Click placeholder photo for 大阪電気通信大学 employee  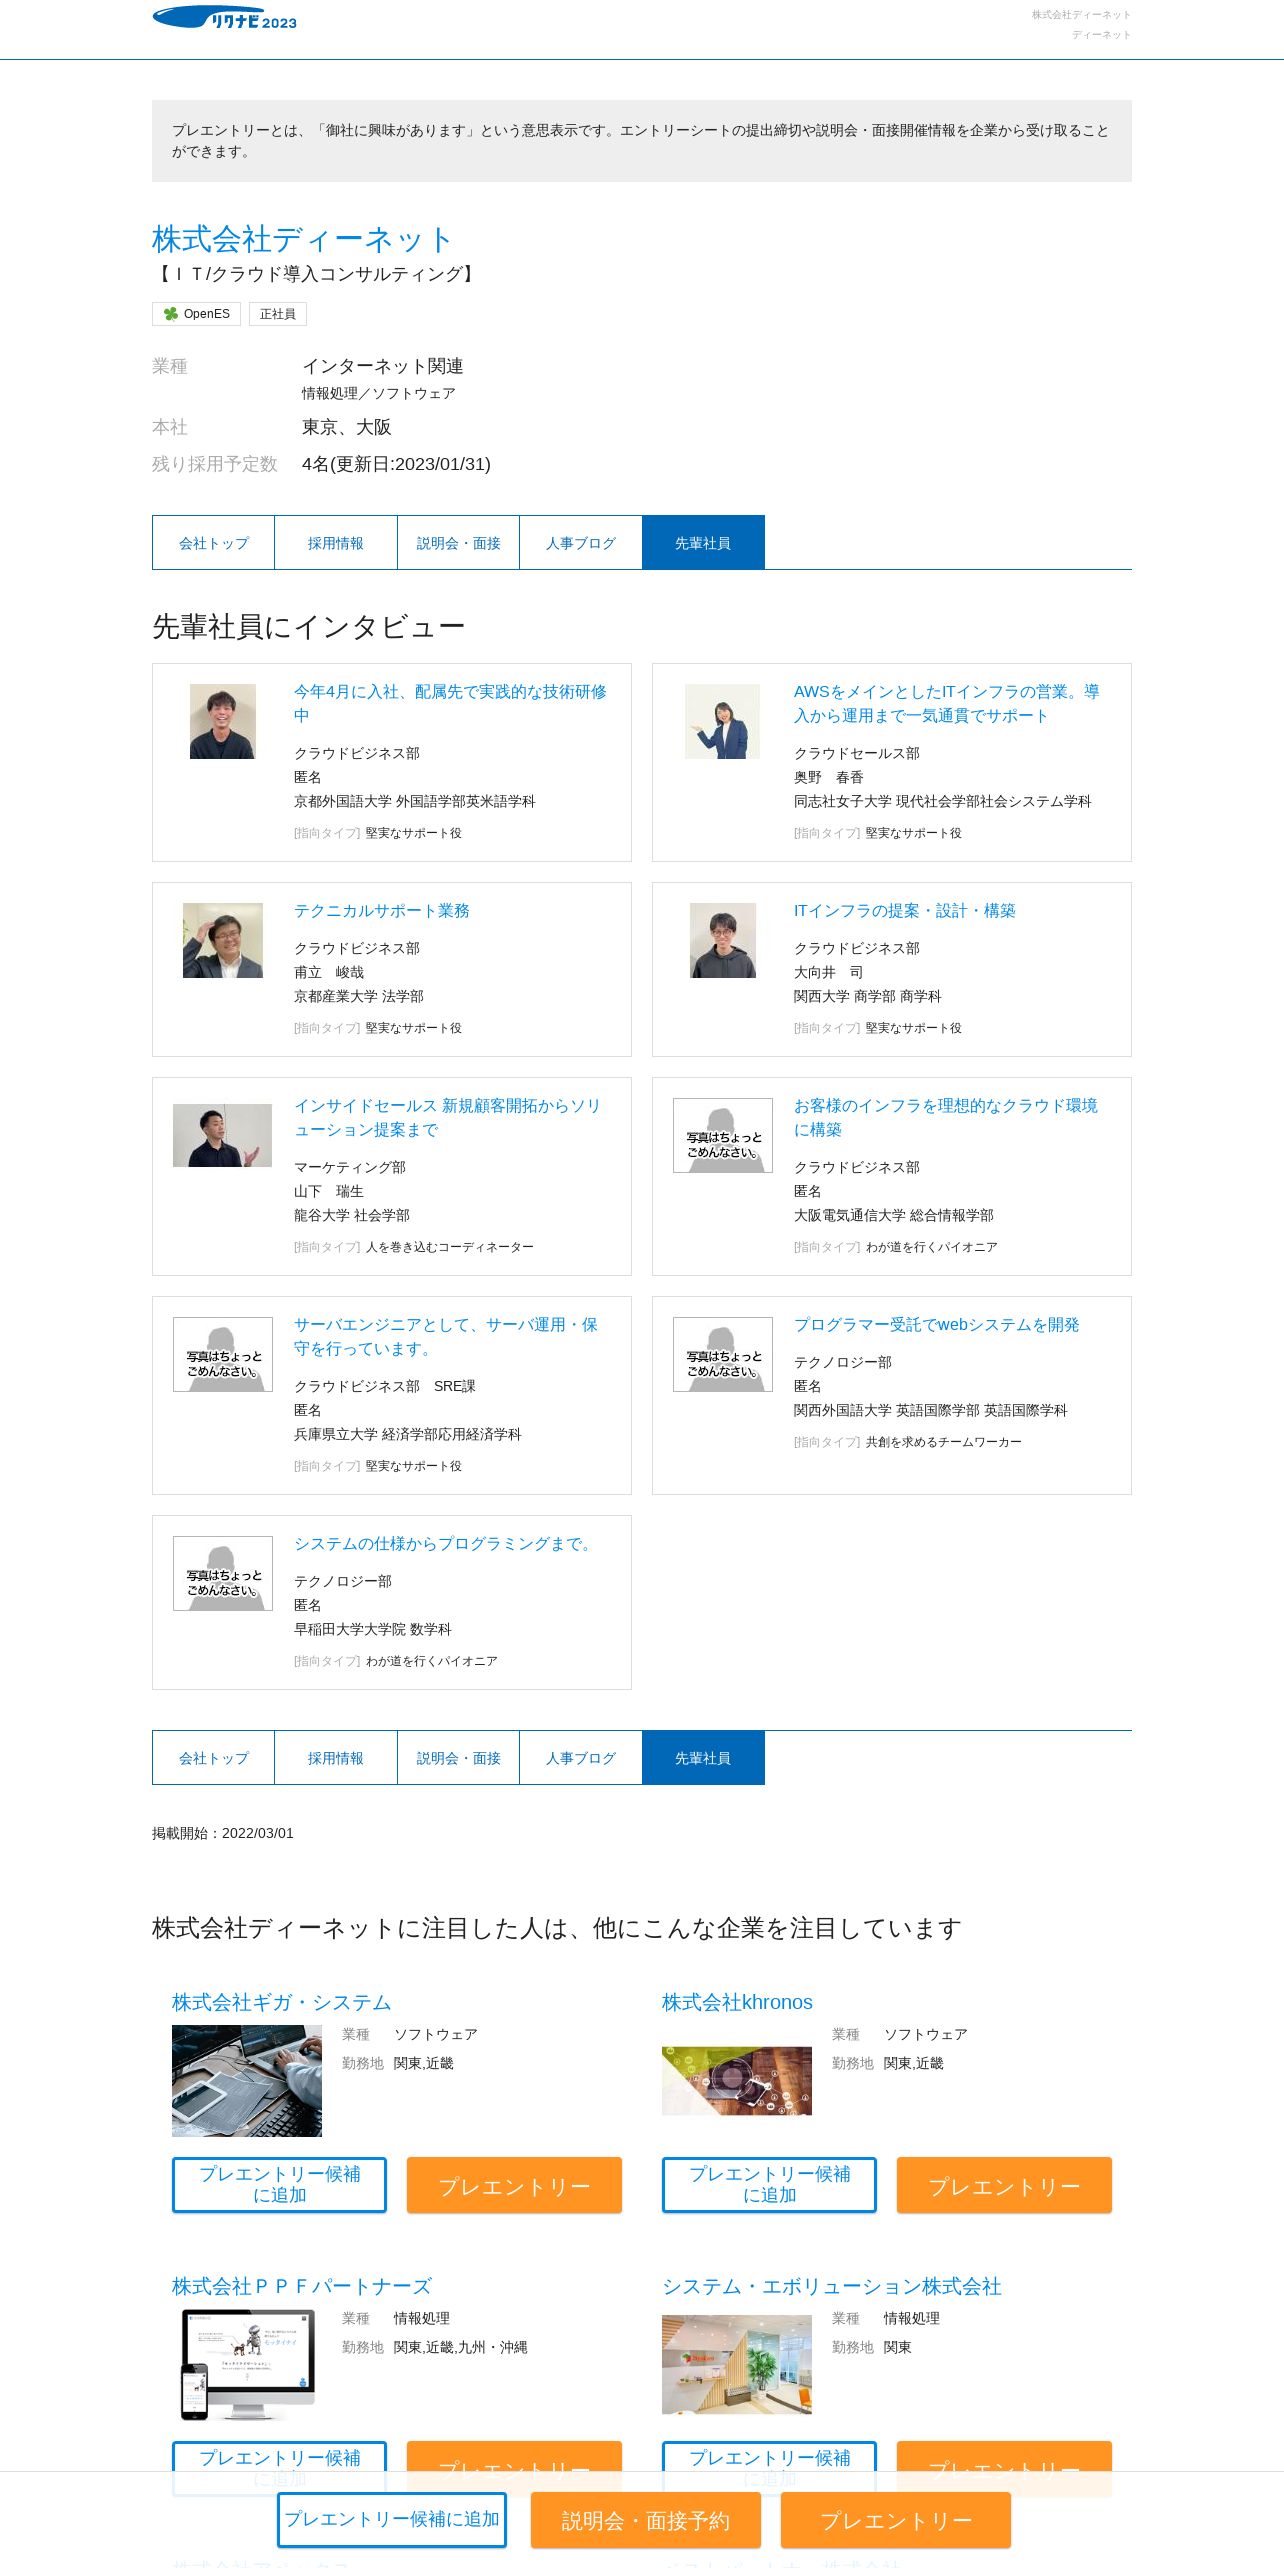pos(723,1135)
